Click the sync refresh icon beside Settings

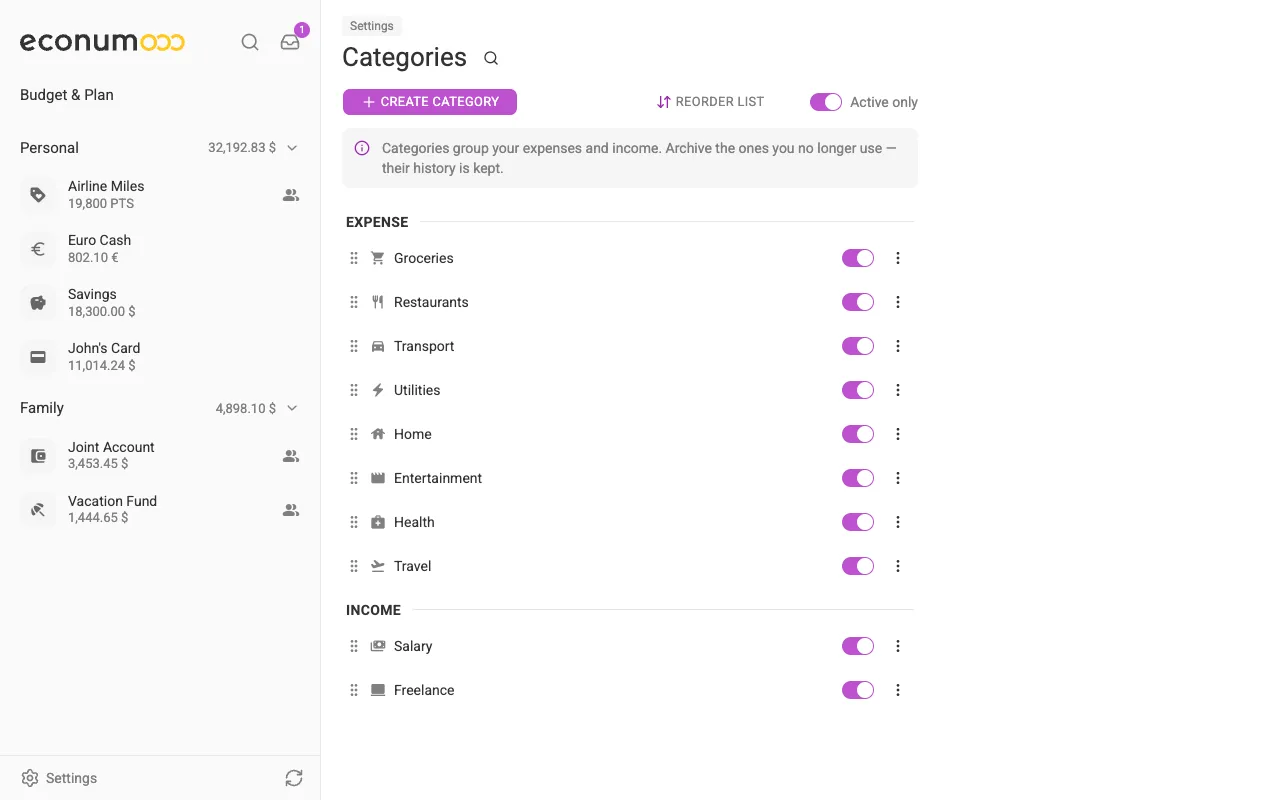click(293, 778)
